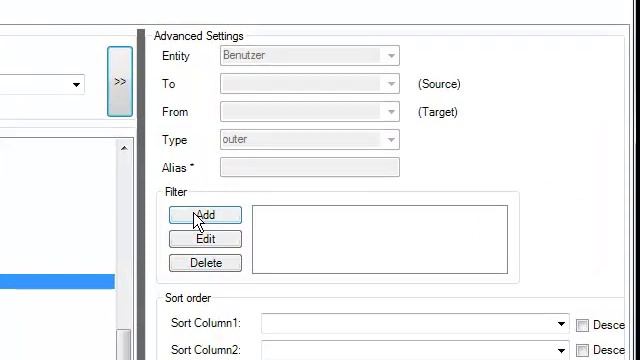Open the To (Source) dropdown
640x360 pixels.
(x=309, y=84)
